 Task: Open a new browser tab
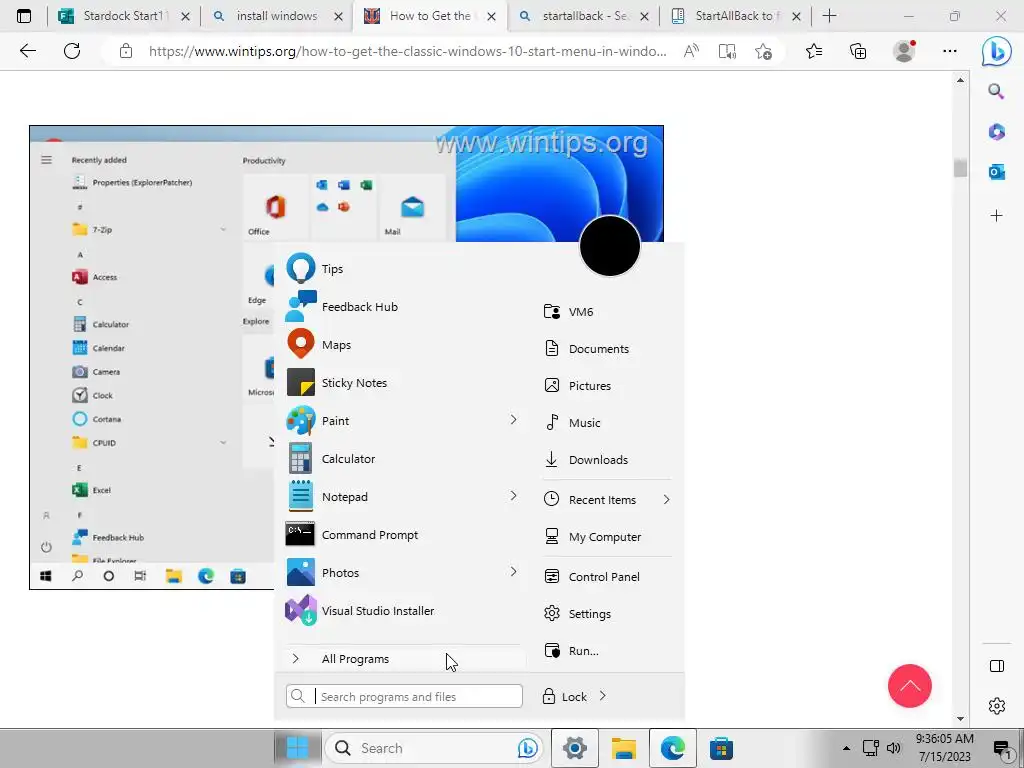tap(829, 16)
